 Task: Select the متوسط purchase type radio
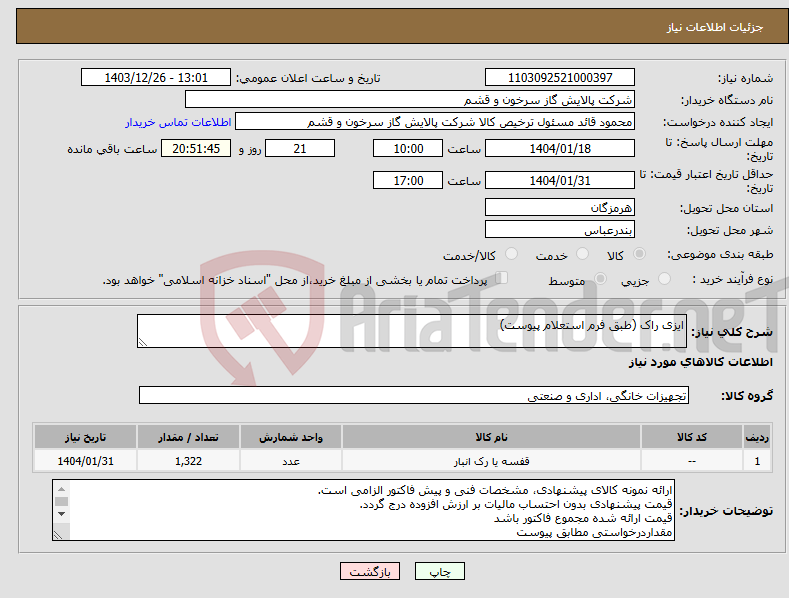tap(600, 279)
